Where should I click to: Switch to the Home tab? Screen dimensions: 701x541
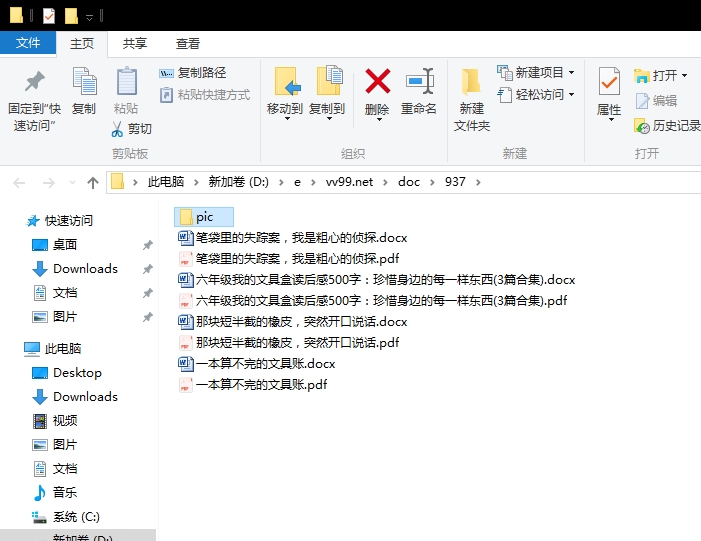click(x=82, y=43)
